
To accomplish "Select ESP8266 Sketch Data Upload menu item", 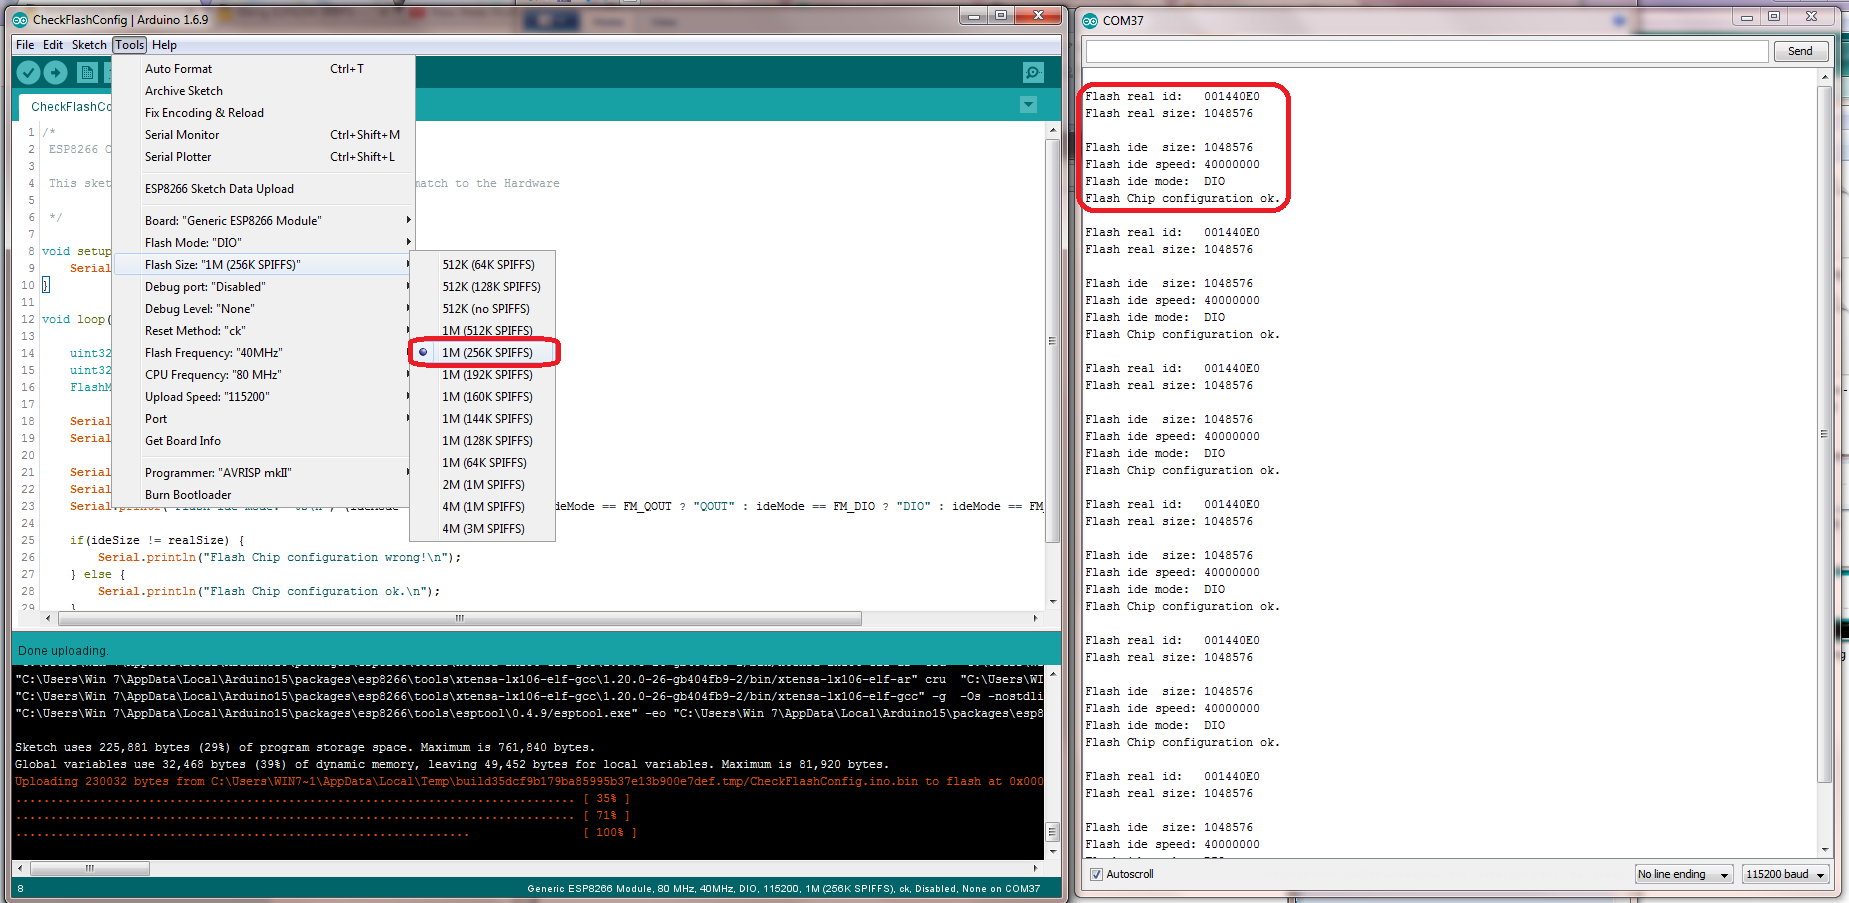I will pos(219,189).
